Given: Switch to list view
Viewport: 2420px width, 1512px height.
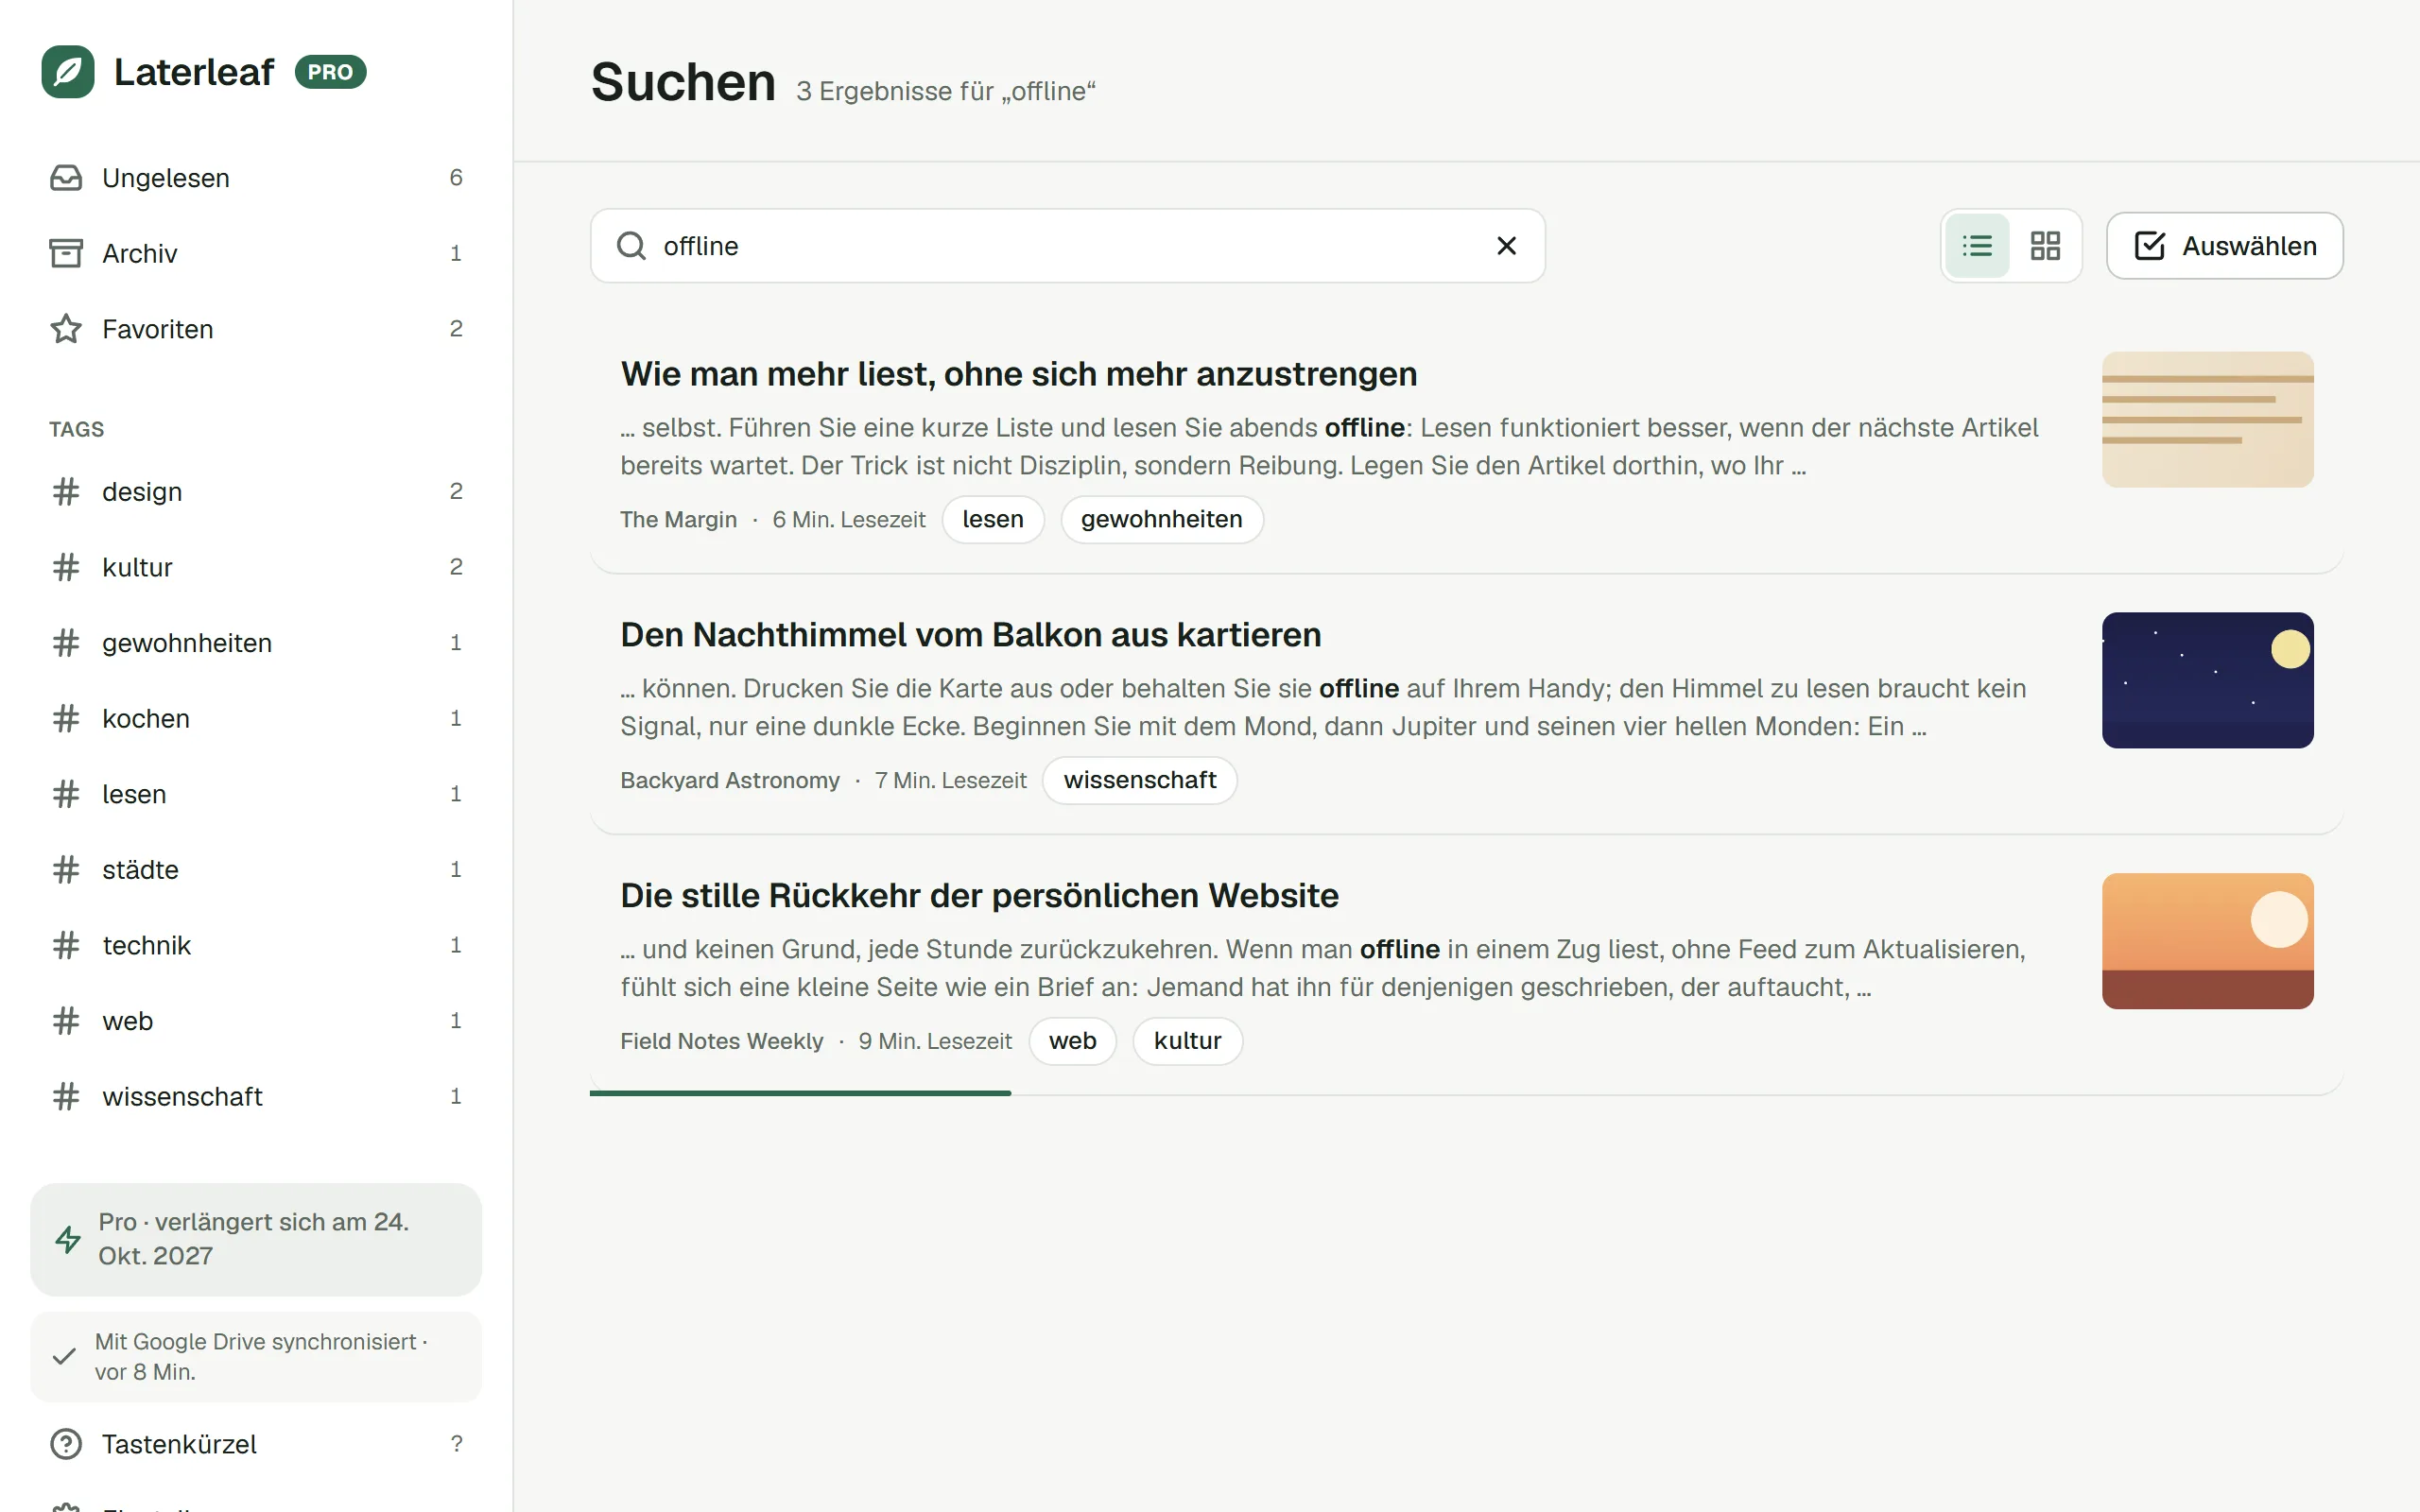Looking at the screenshot, I should pos(1977,246).
